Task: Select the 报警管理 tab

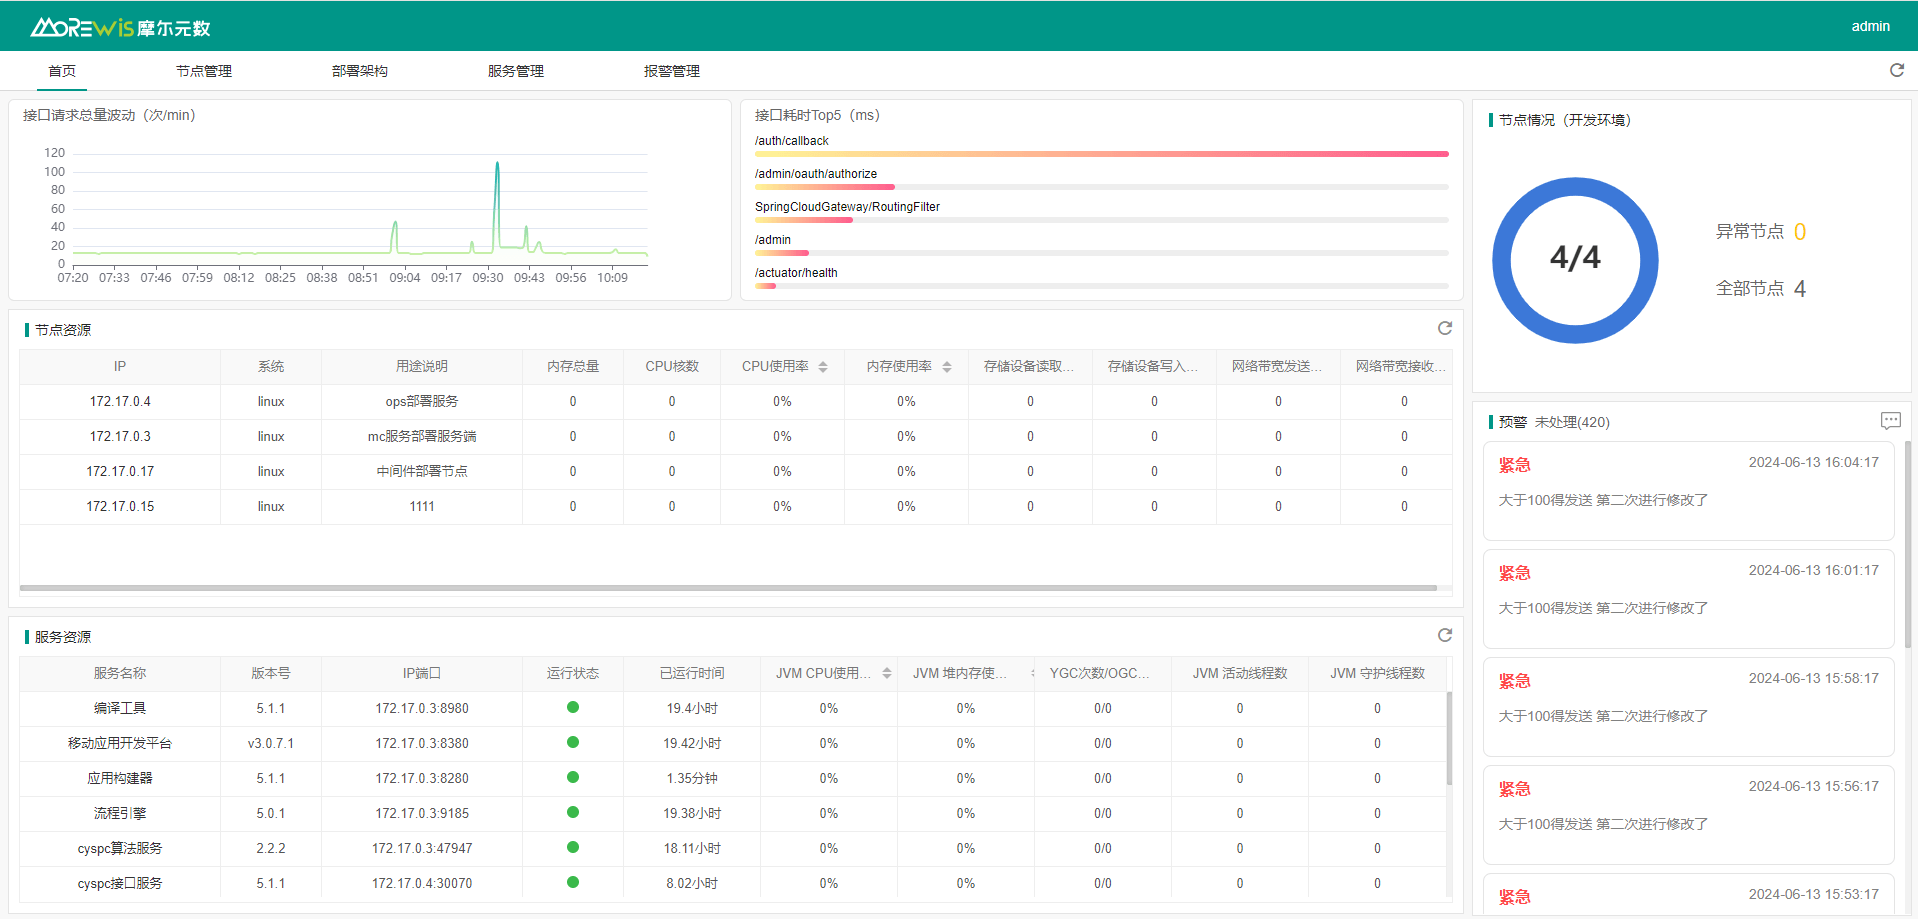Action: [x=672, y=71]
